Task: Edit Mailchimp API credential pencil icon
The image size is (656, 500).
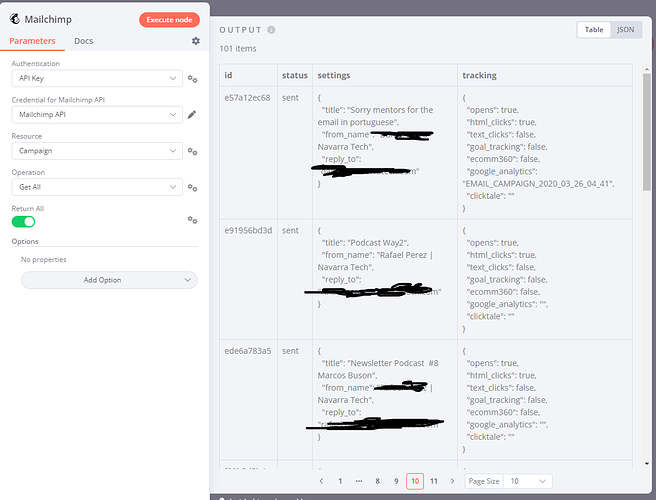Action: [192, 115]
